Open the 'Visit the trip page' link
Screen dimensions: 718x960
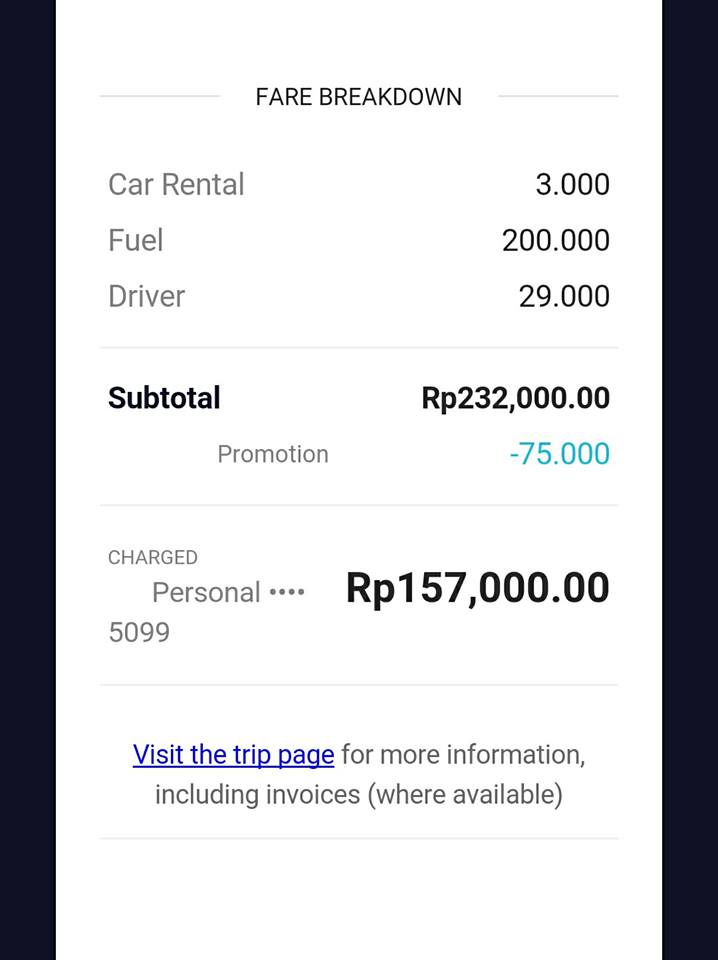point(233,754)
